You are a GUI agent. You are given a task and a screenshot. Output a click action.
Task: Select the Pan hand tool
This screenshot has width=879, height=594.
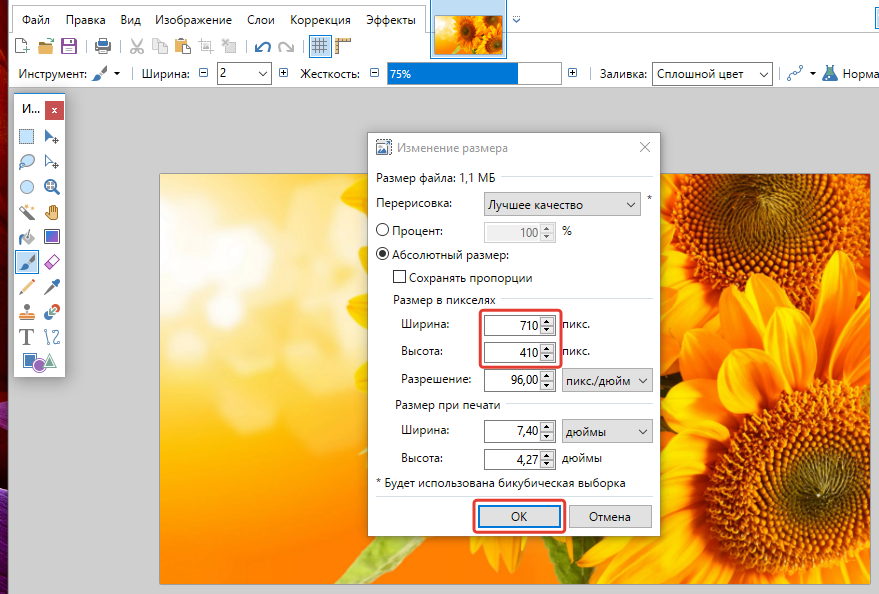[52, 212]
